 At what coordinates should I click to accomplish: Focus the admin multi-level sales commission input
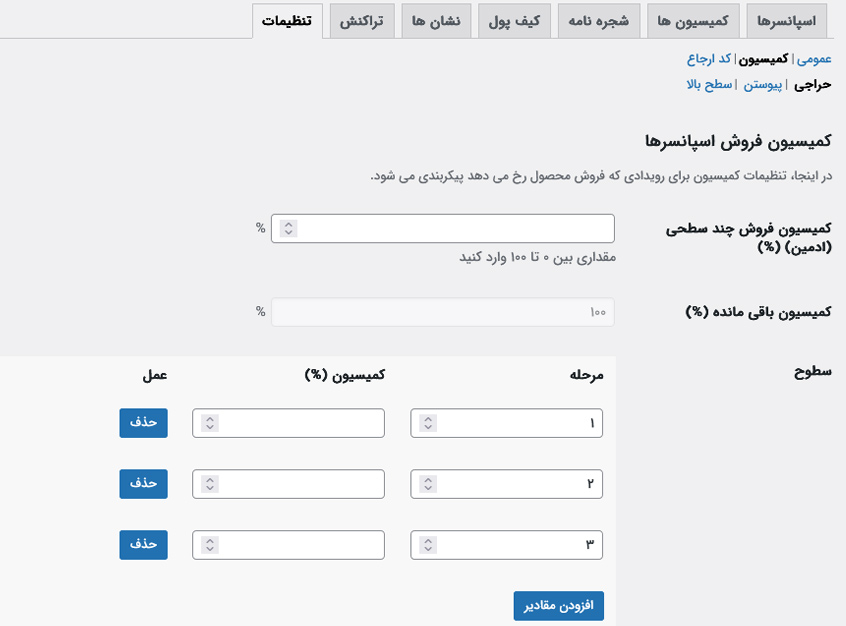[x=442, y=228]
